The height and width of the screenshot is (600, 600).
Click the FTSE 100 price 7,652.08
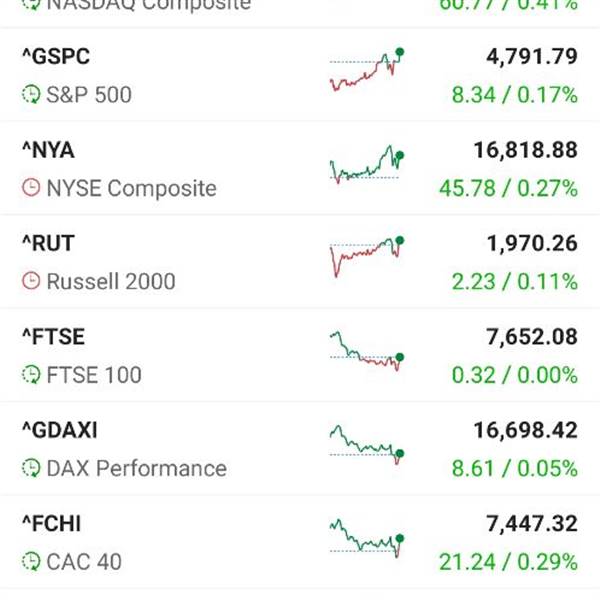click(532, 337)
